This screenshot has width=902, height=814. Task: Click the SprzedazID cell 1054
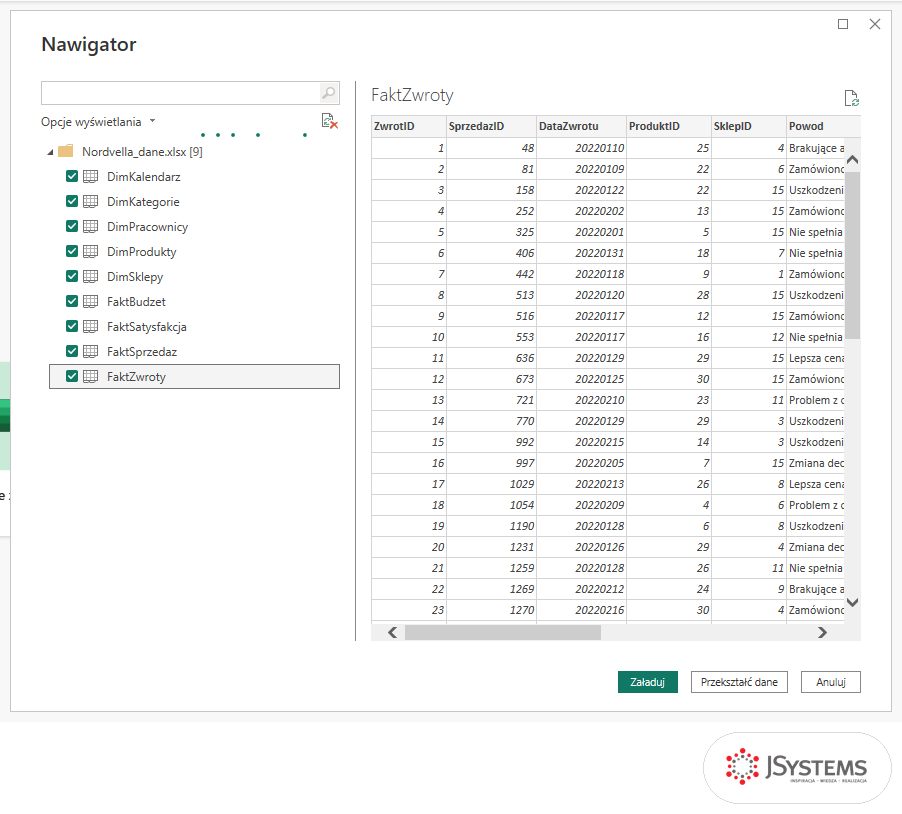491,505
